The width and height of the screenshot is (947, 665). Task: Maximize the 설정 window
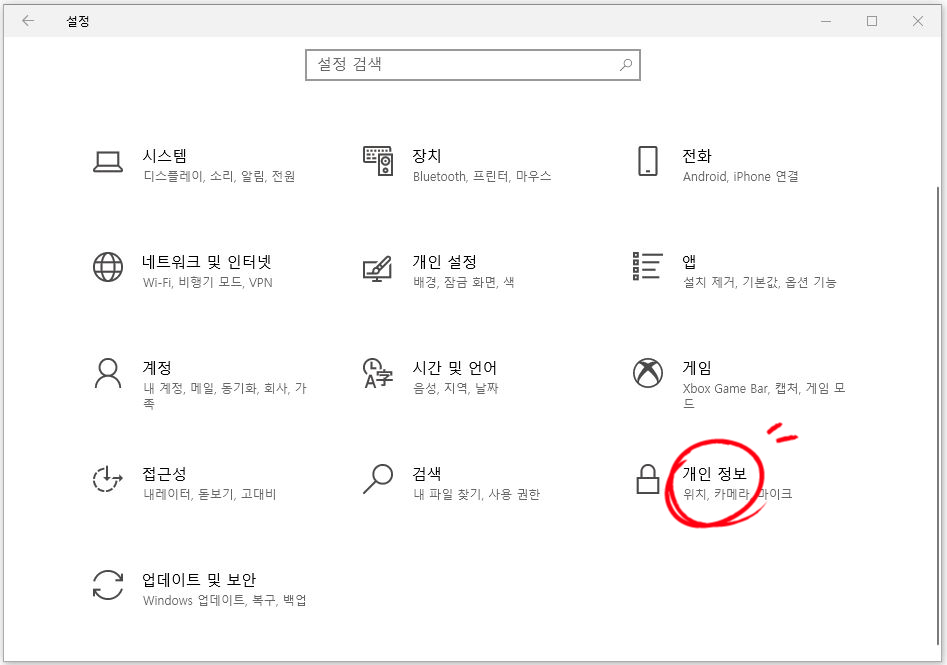872,21
